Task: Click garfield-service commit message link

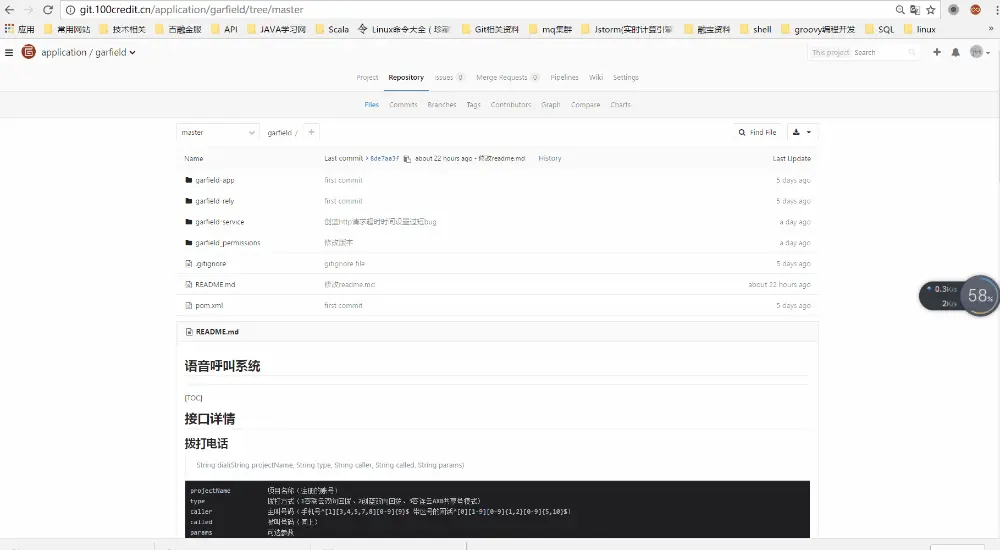Action: coord(380,222)
